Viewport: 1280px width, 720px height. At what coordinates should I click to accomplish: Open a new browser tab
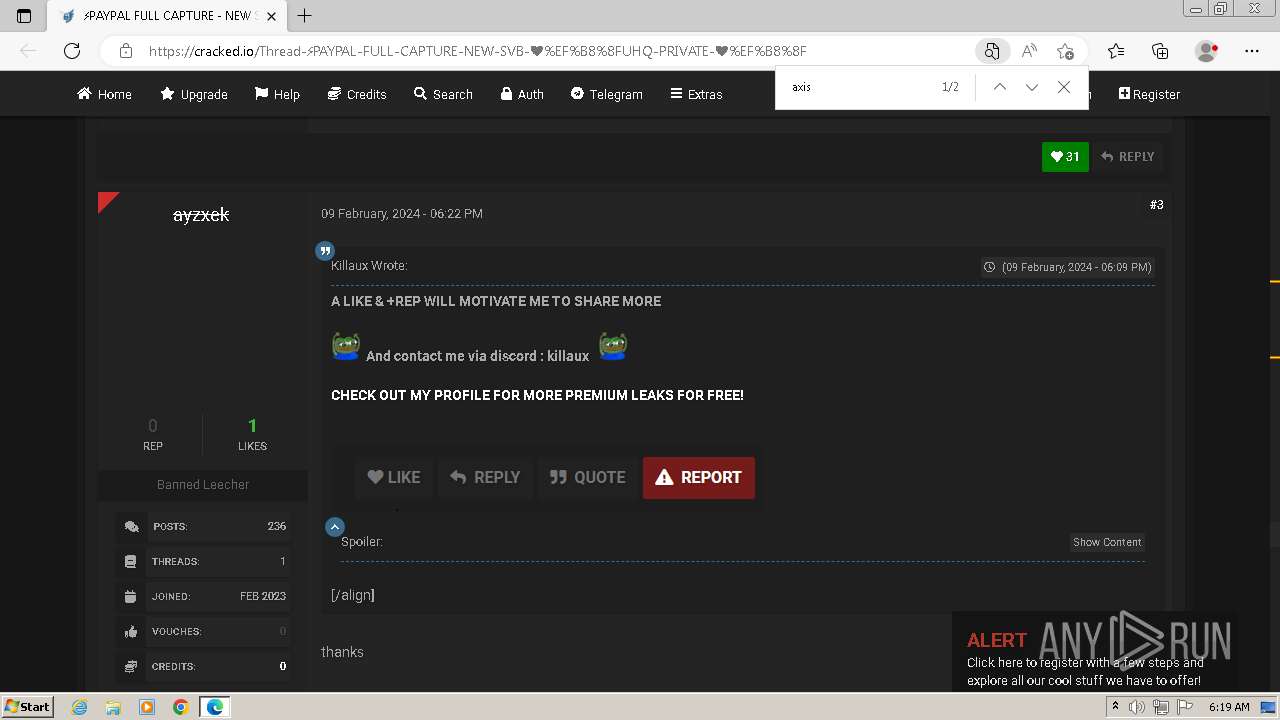304,15
